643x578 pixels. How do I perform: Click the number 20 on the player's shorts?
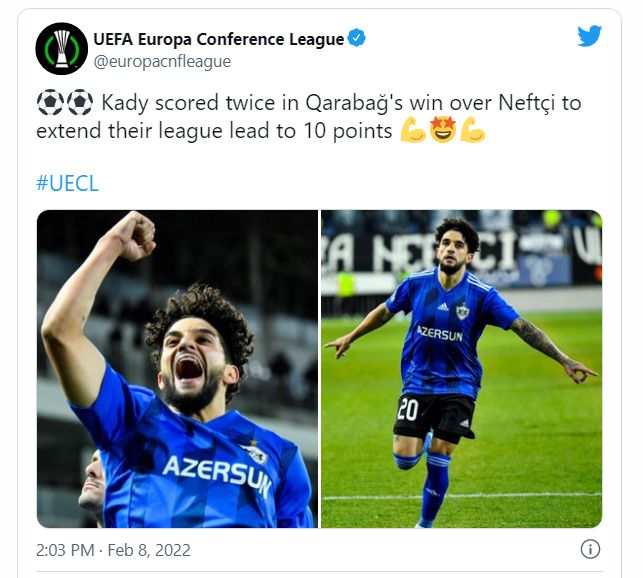(408, 409)
